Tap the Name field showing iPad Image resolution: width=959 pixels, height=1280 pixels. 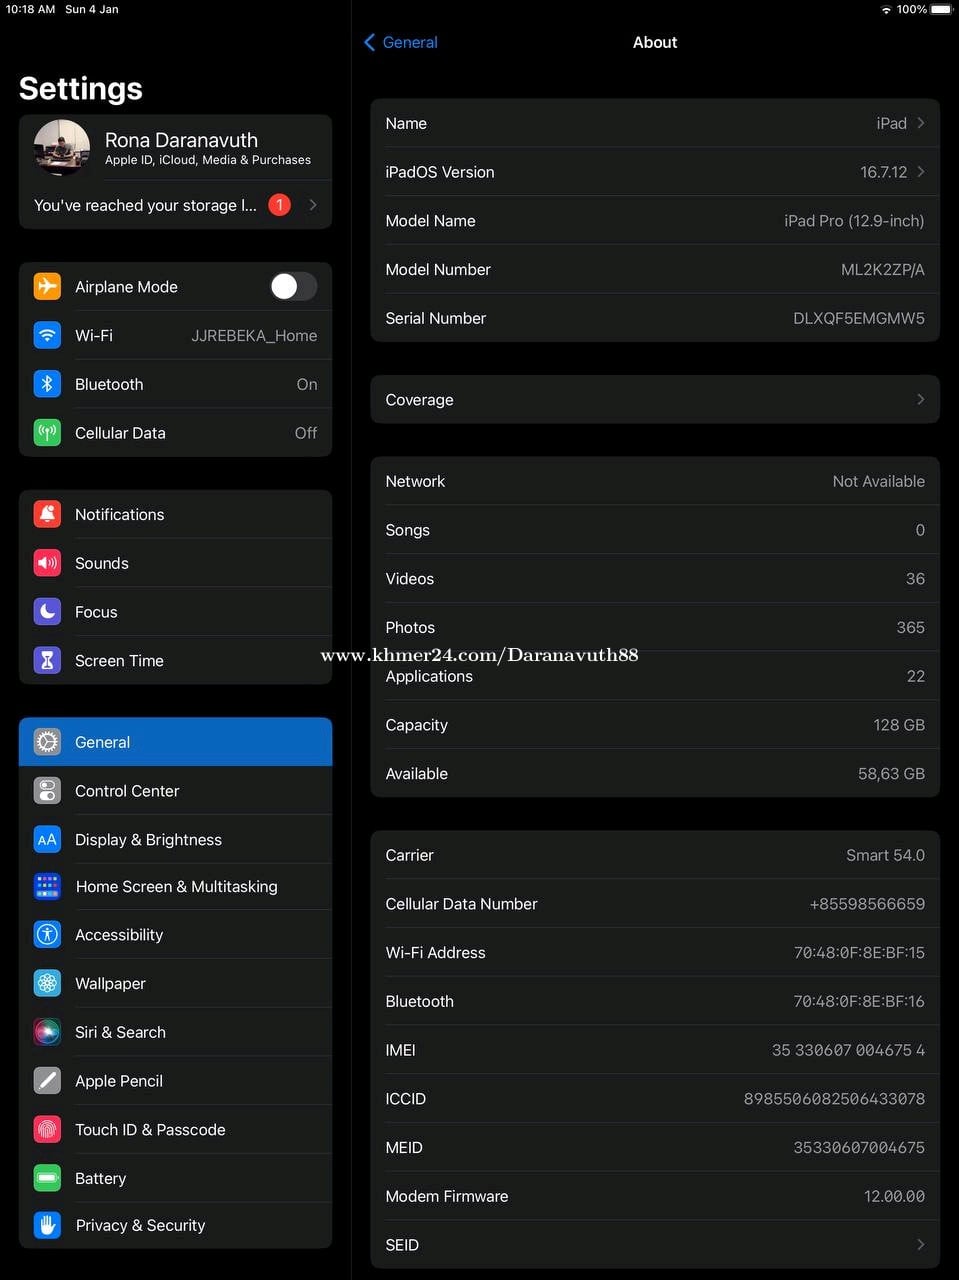pos(654,123)
